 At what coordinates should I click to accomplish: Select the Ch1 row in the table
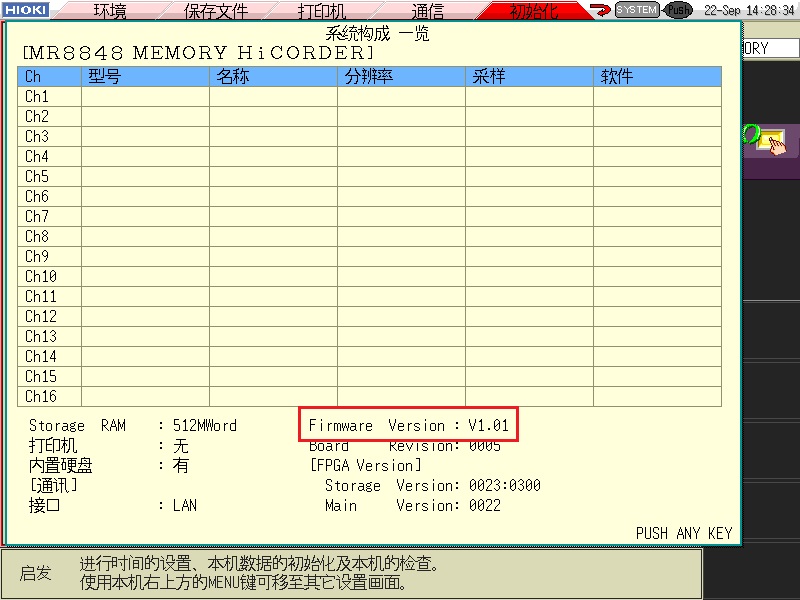tap(370, 97)
